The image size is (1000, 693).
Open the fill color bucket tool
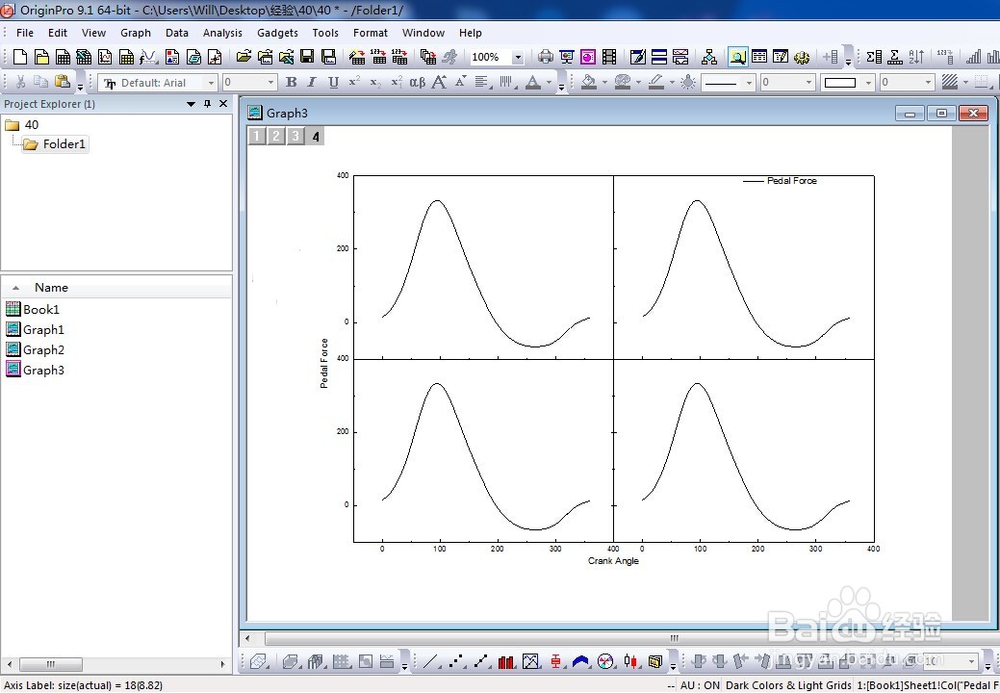coord(589,82)
